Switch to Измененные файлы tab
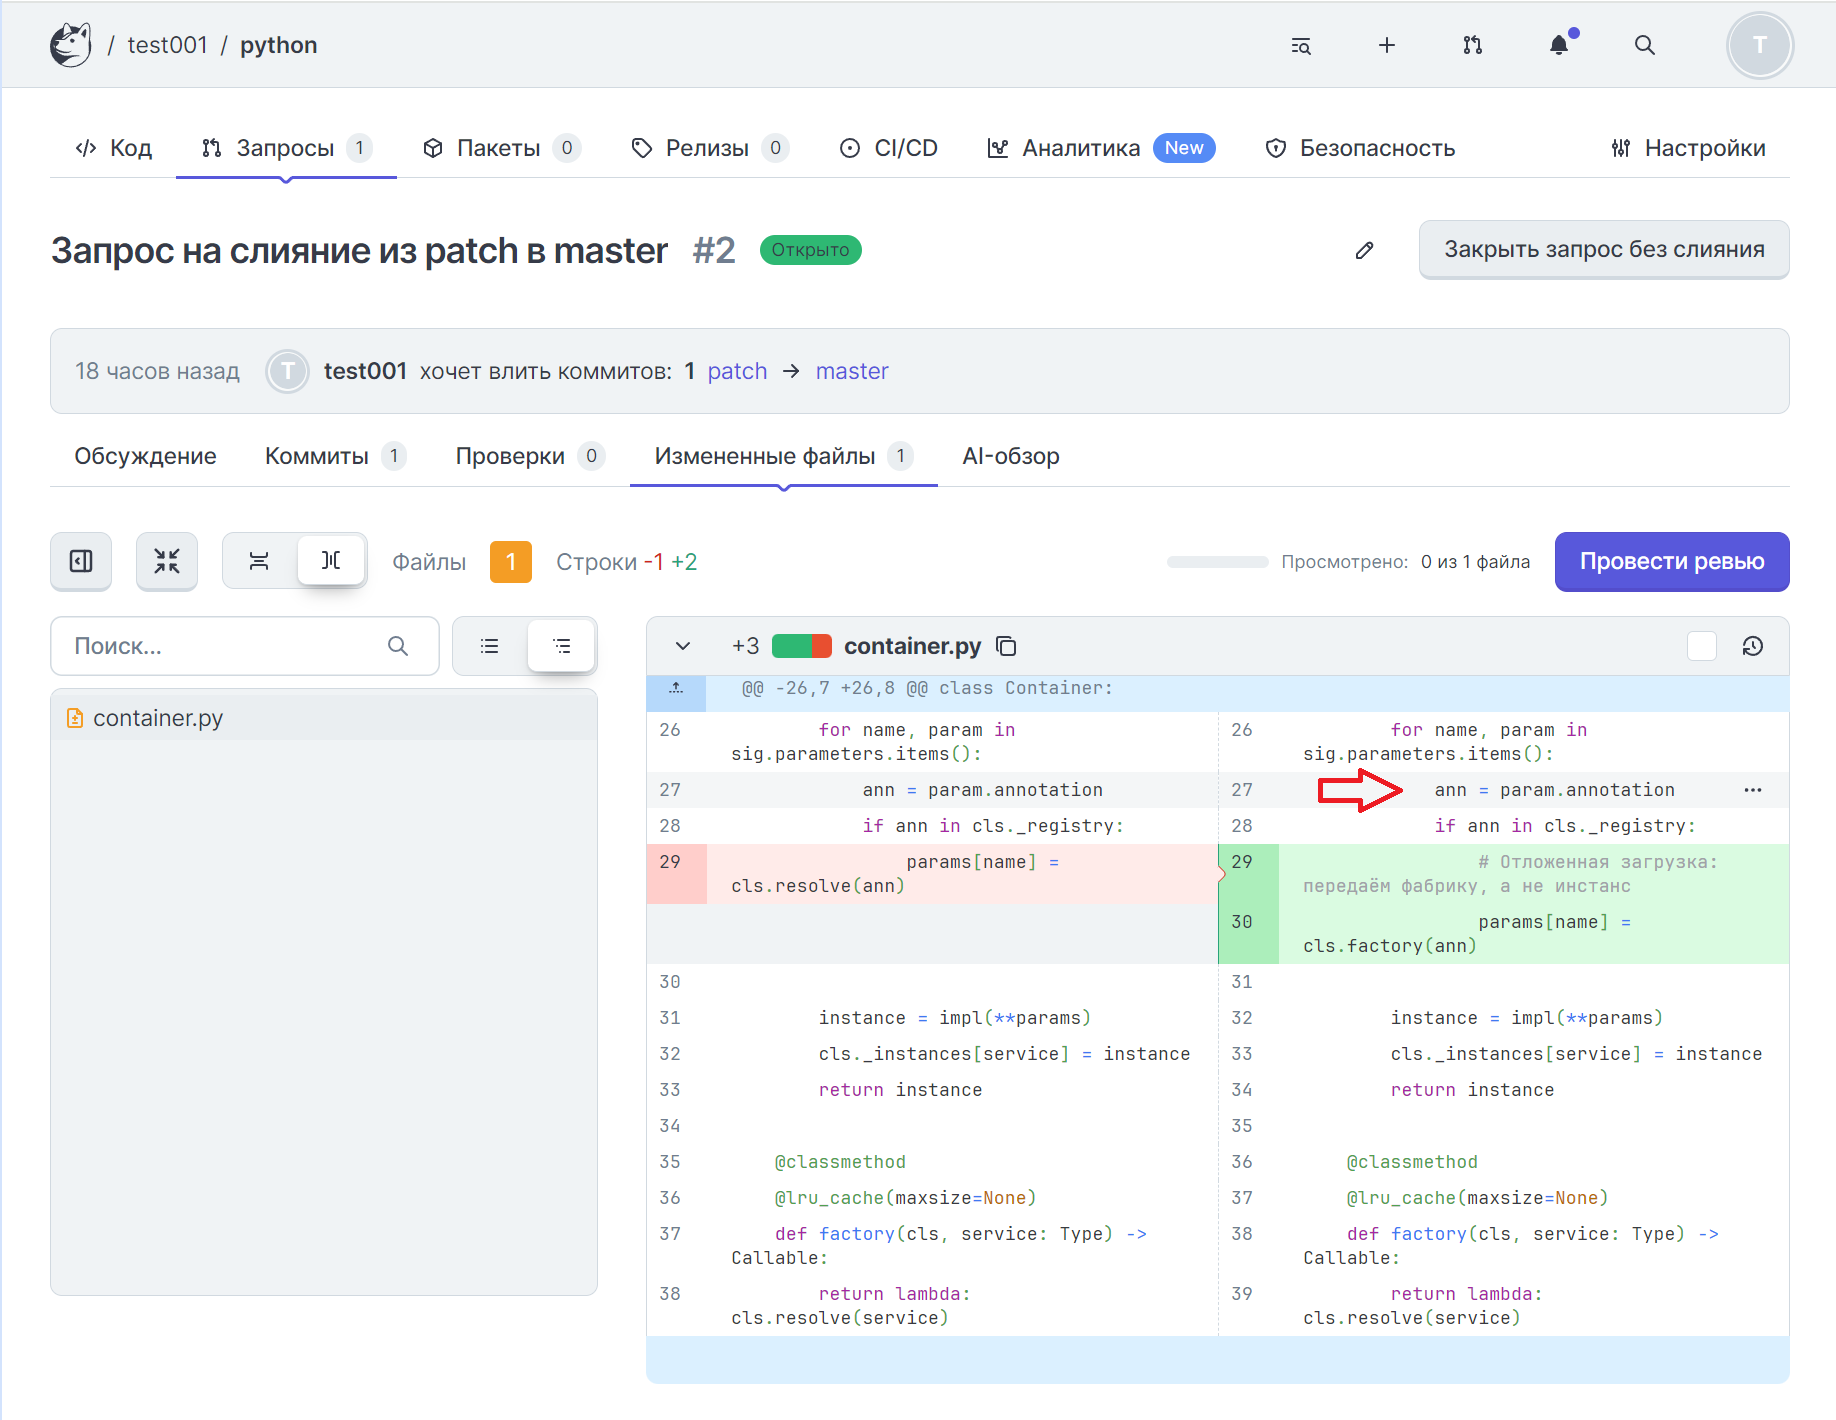This screenshot has height=1420, width=1836. coord(784,456)
